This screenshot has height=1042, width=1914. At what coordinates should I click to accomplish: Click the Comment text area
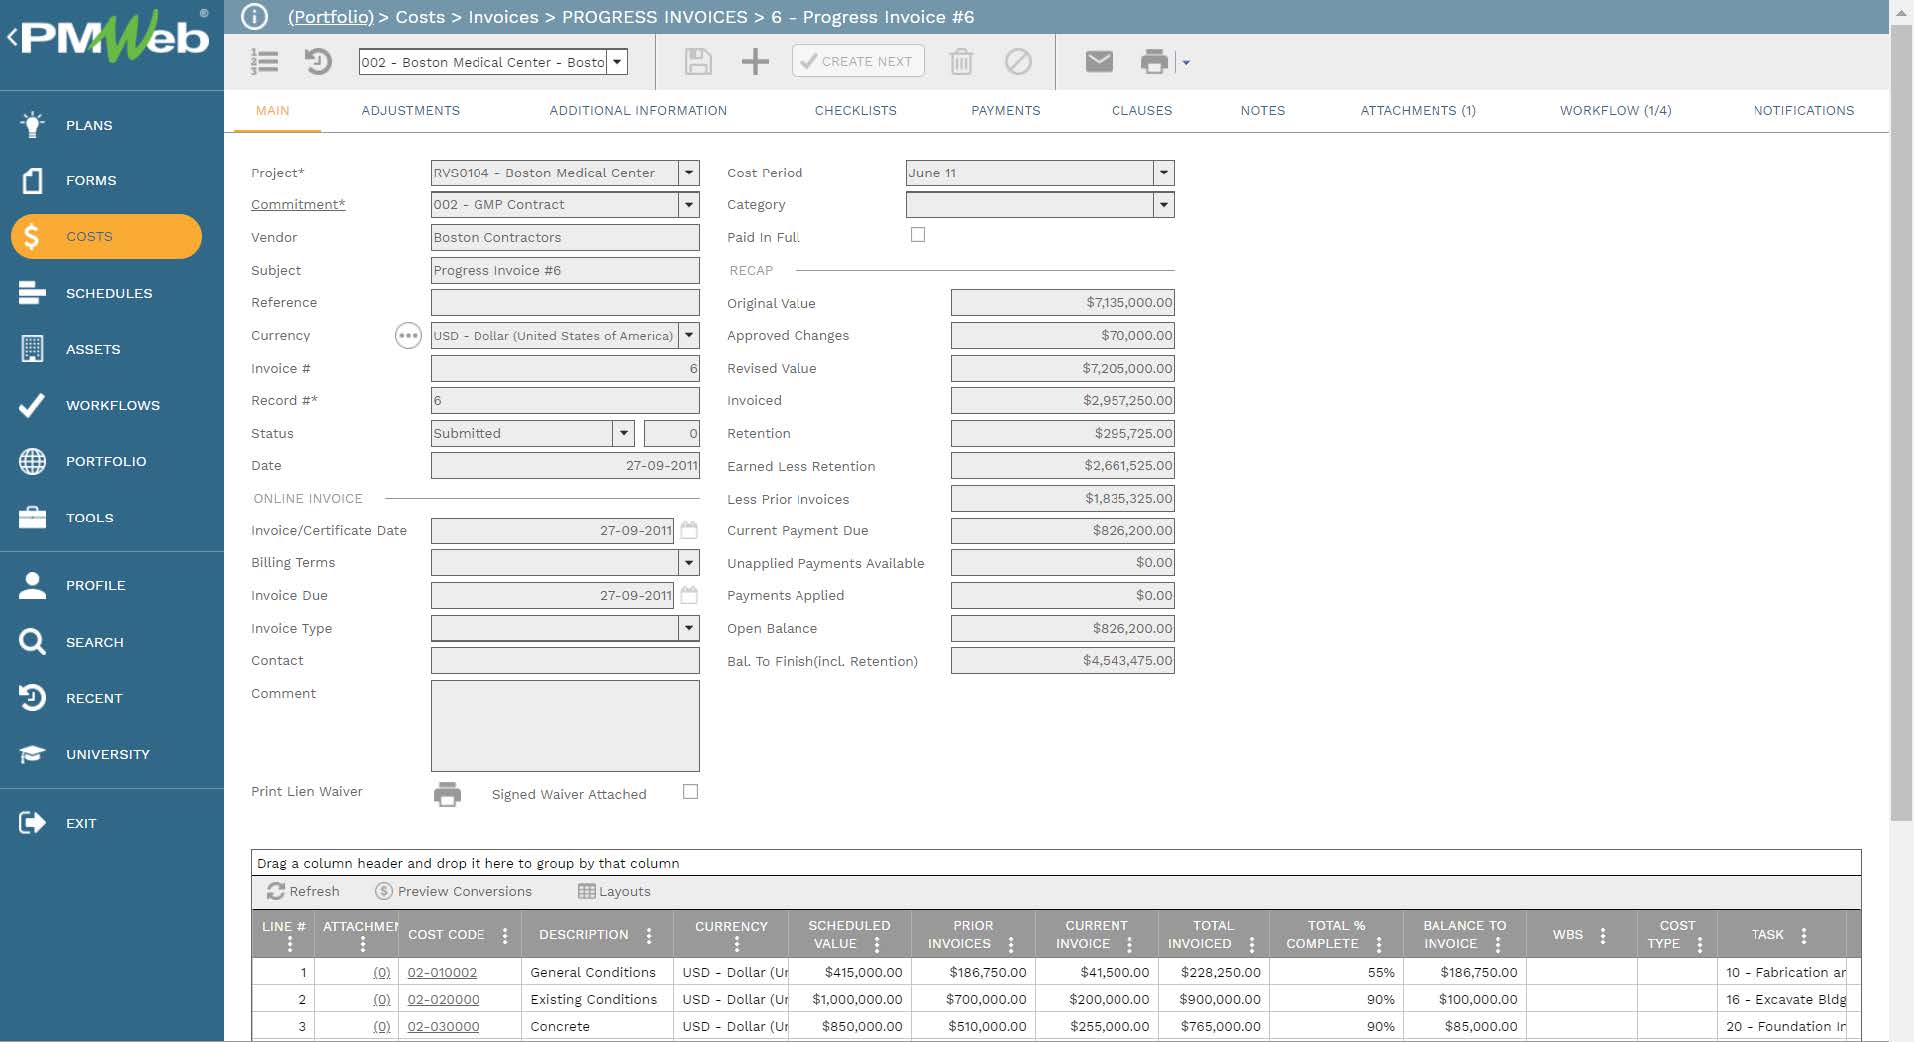(565, 726)
